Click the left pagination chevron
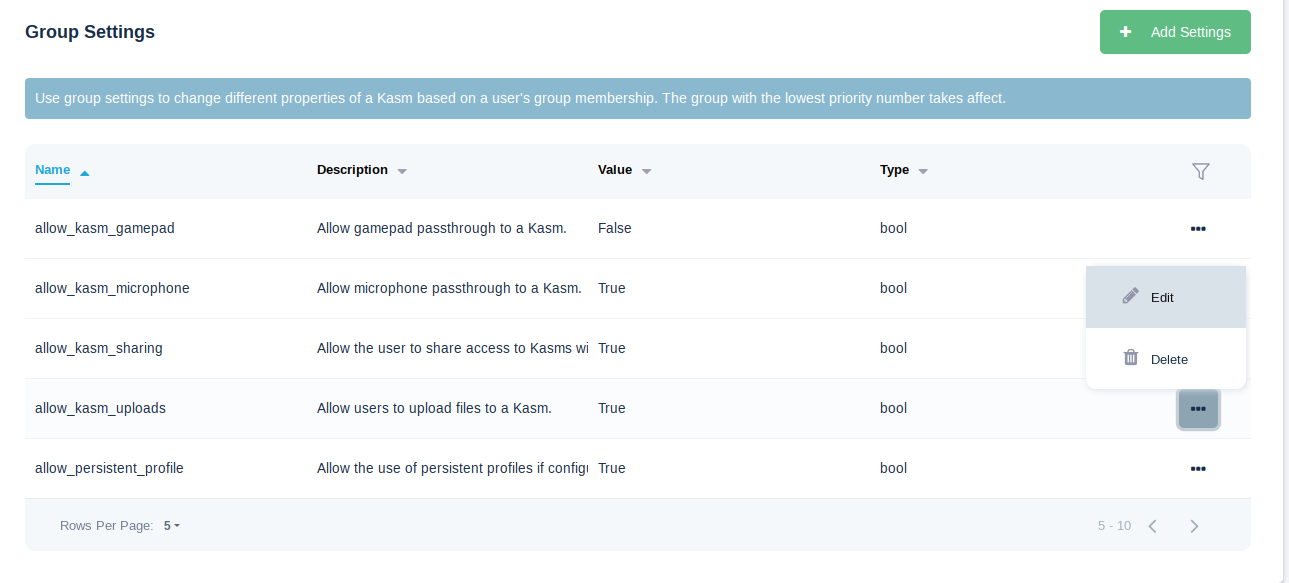The height and width of the screenshot is (583, 1289). point(1152,524)
